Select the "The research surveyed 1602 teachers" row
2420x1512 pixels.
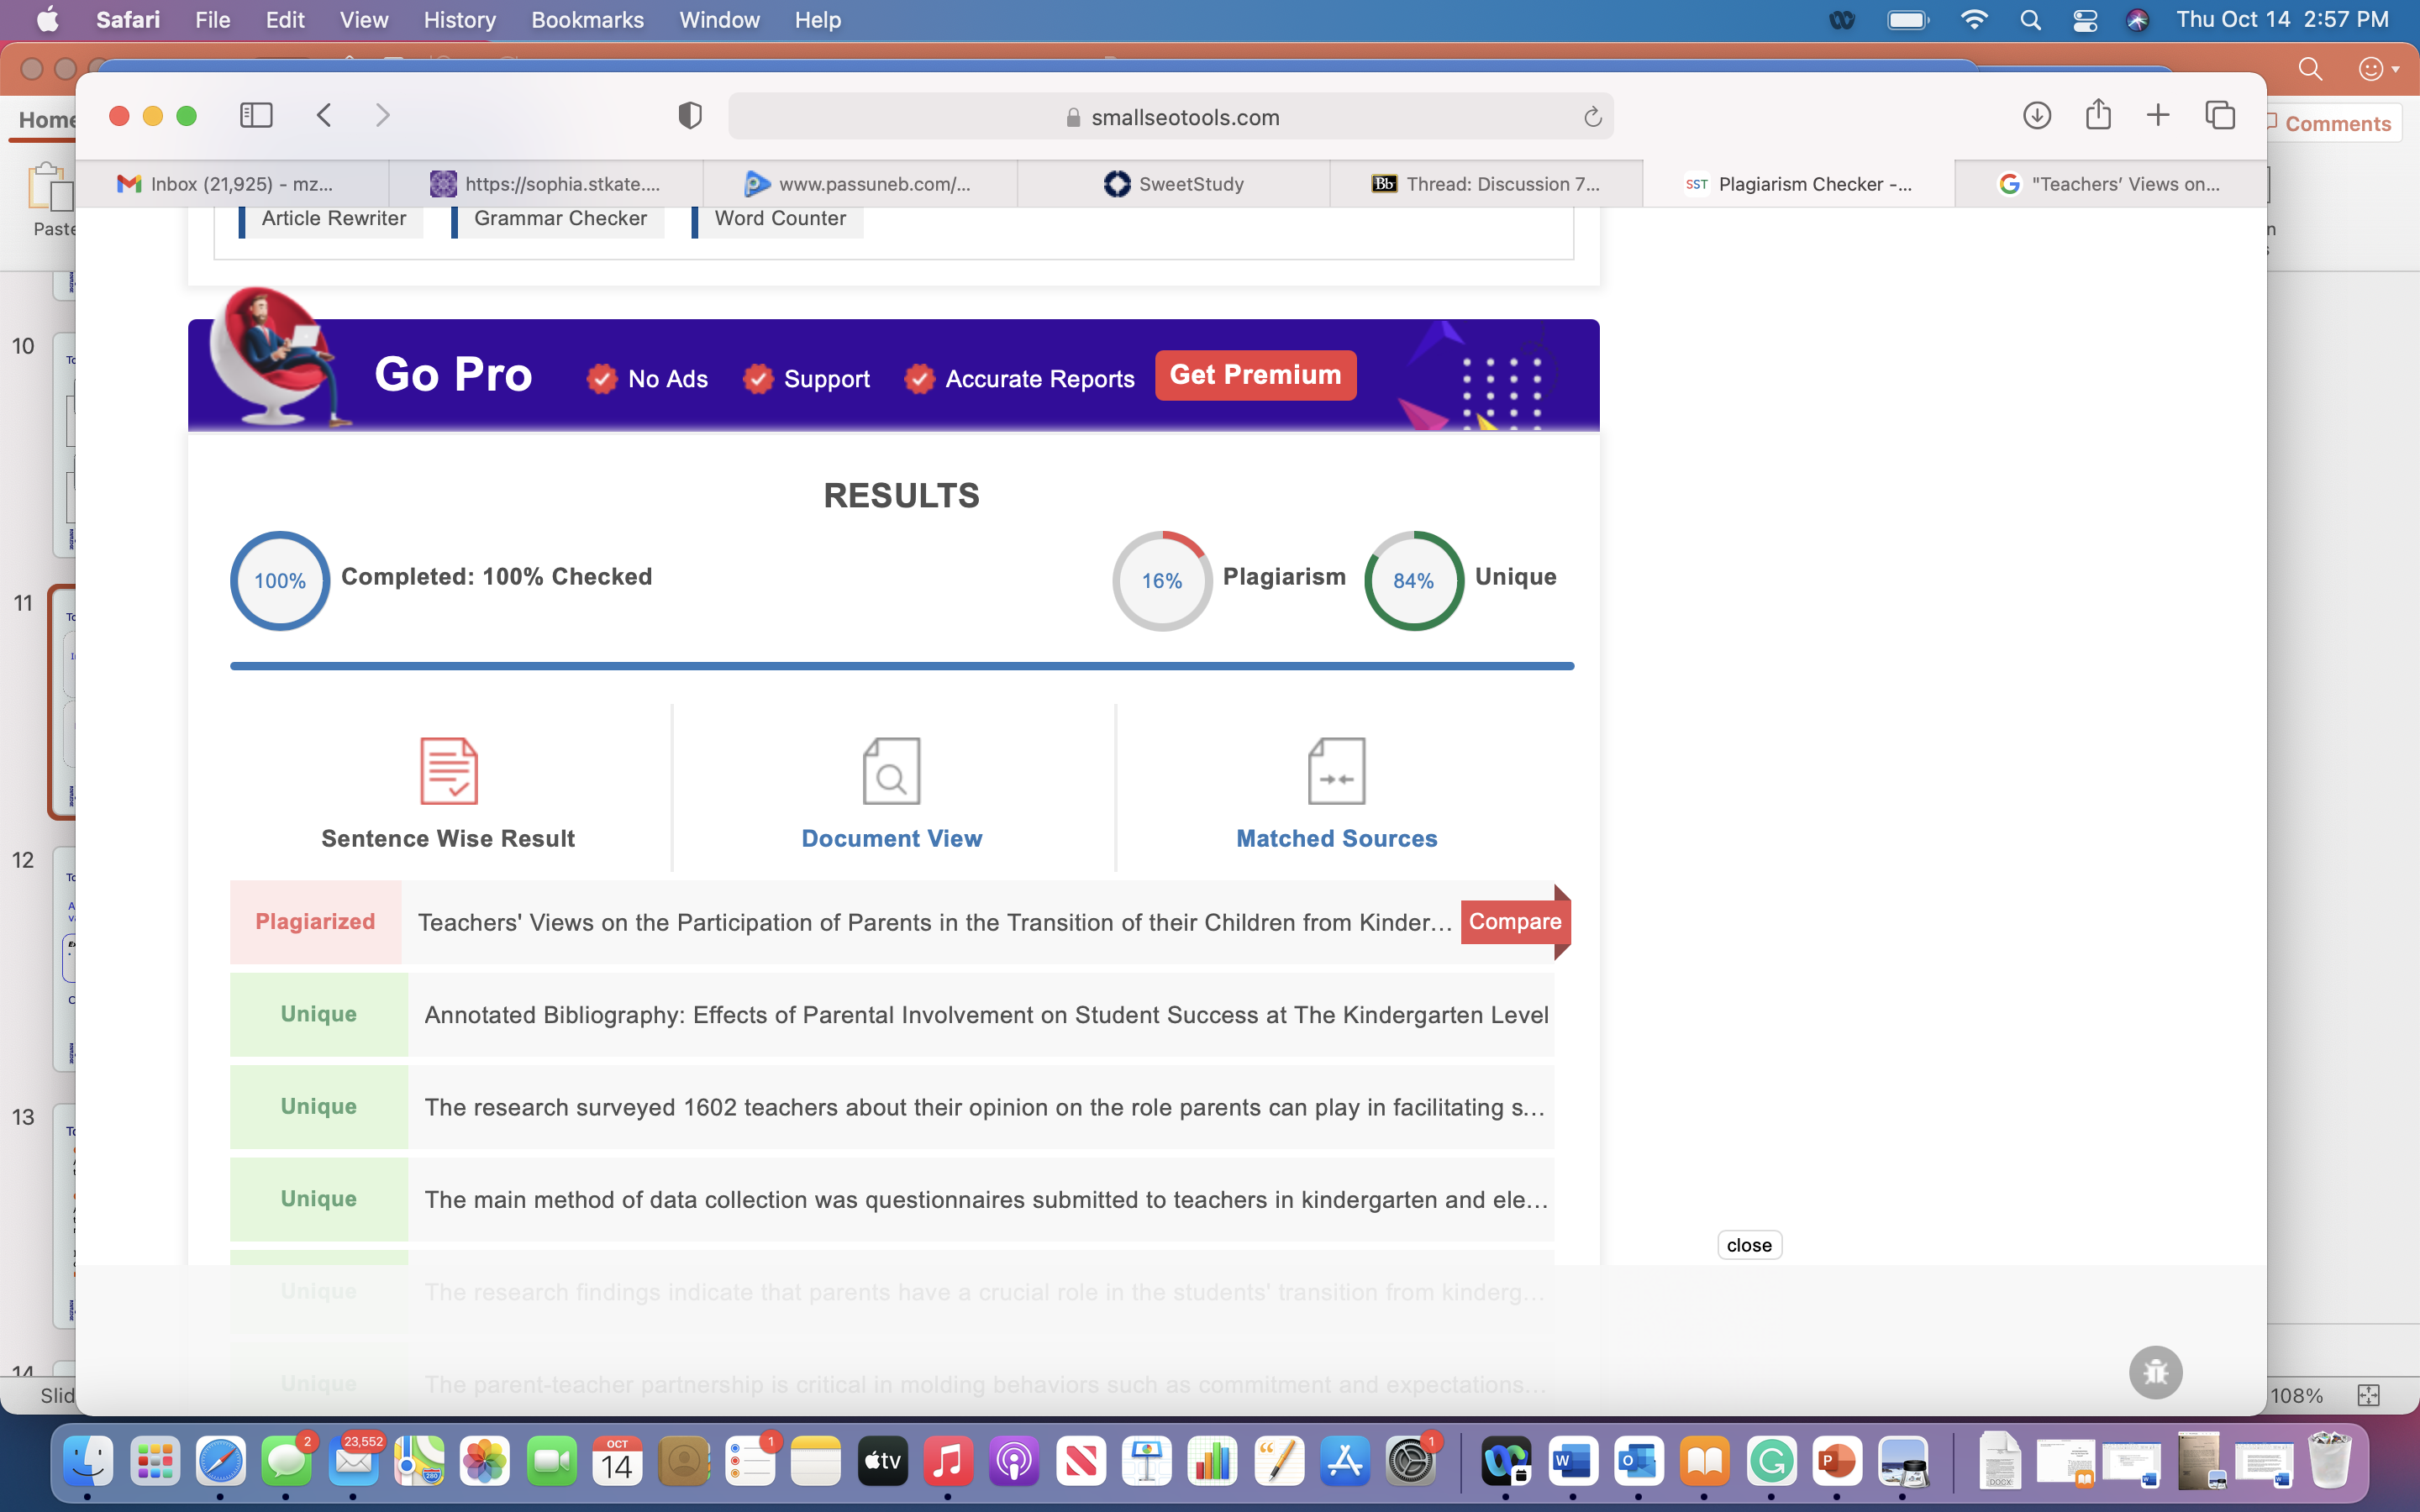892,1107
